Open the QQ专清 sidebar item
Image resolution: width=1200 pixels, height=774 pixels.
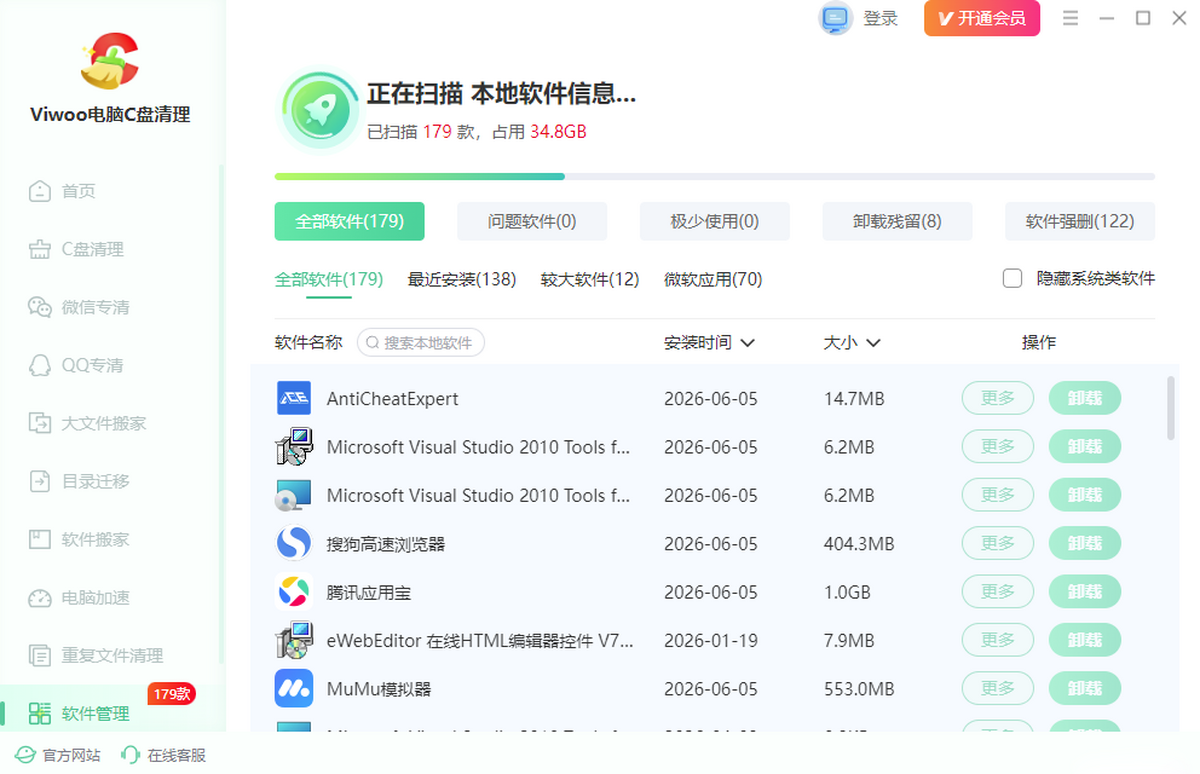(x=76, y=365)
